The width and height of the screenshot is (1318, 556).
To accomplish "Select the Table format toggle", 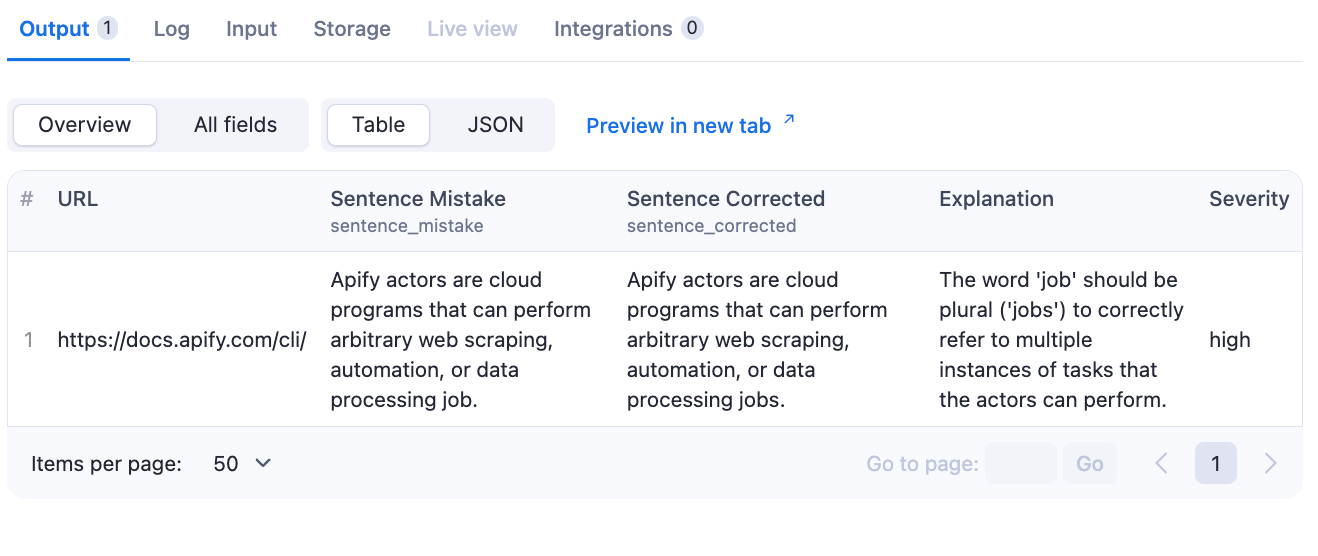I will 378,125.
